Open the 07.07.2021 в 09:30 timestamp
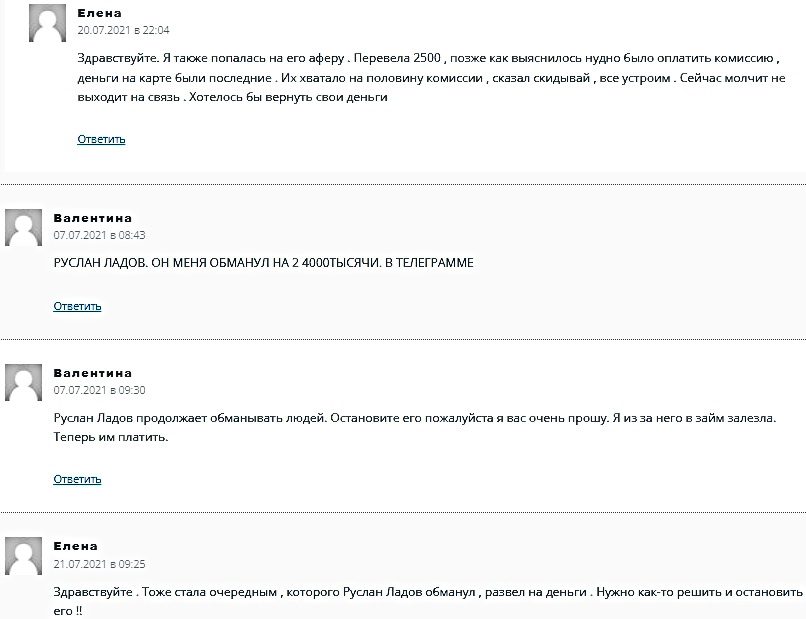Image resolution: width=806 pixels, height=619 pixels. 99,390
